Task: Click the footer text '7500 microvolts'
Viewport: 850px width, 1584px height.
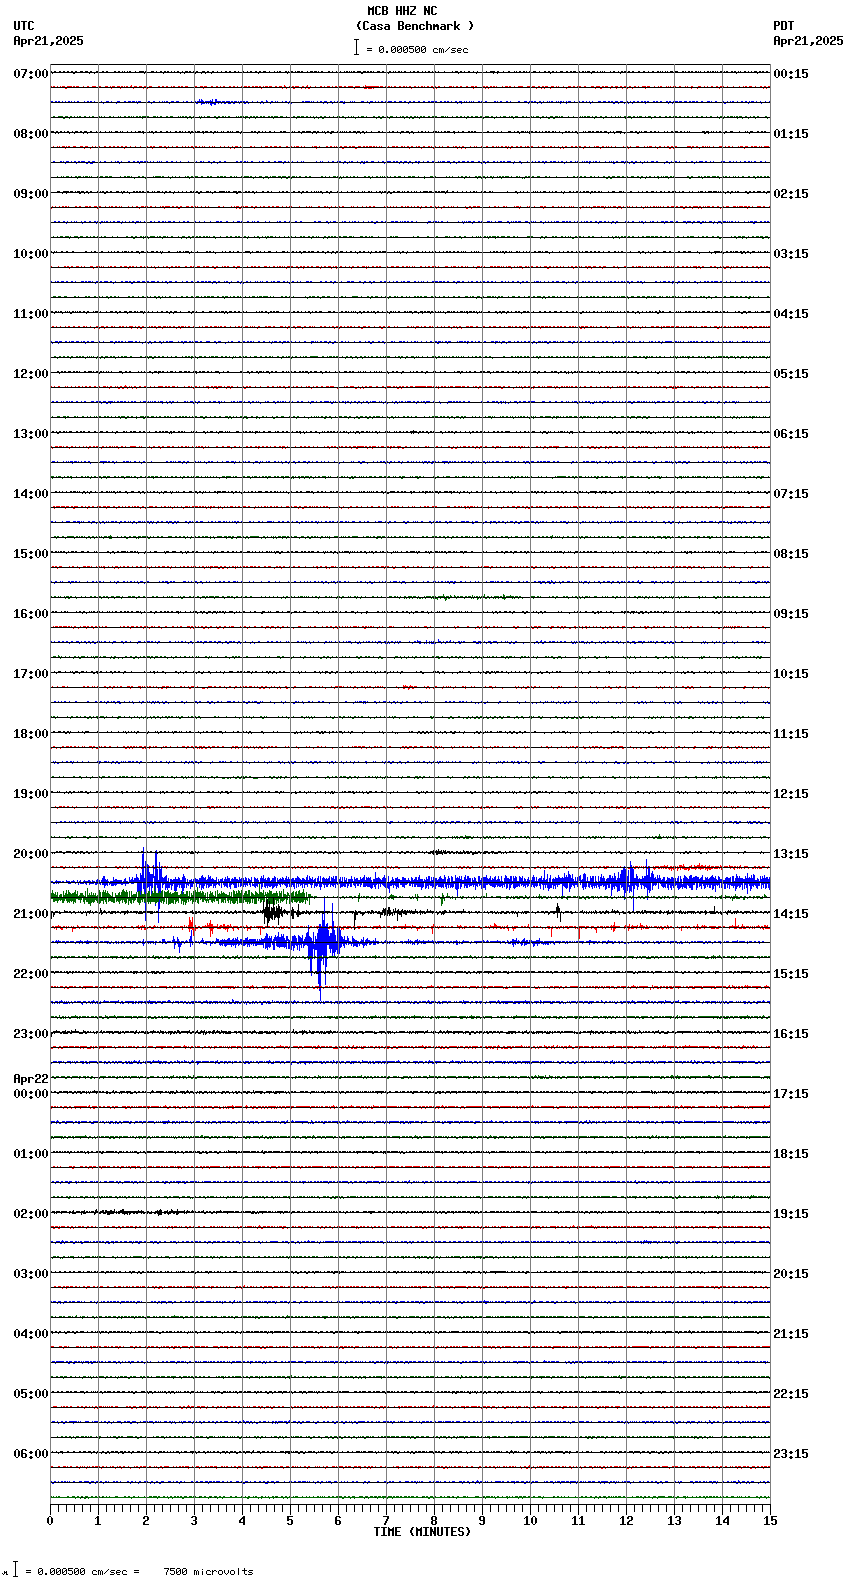Action: click(x=208, y=1572)
